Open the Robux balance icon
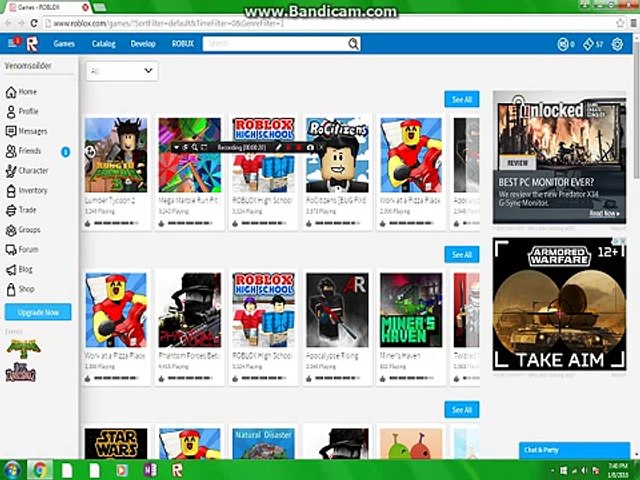The width and height of the screenshot is (640, 480). click(563, 44)
